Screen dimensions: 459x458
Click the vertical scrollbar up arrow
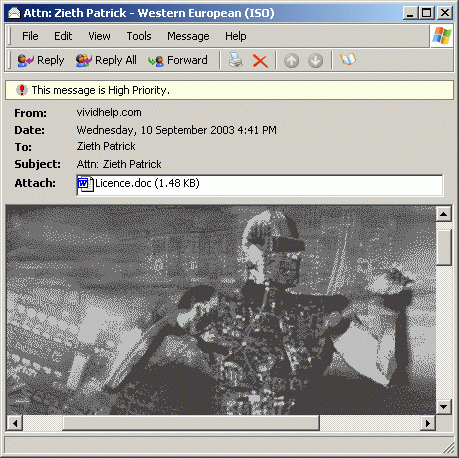point(443,214)
